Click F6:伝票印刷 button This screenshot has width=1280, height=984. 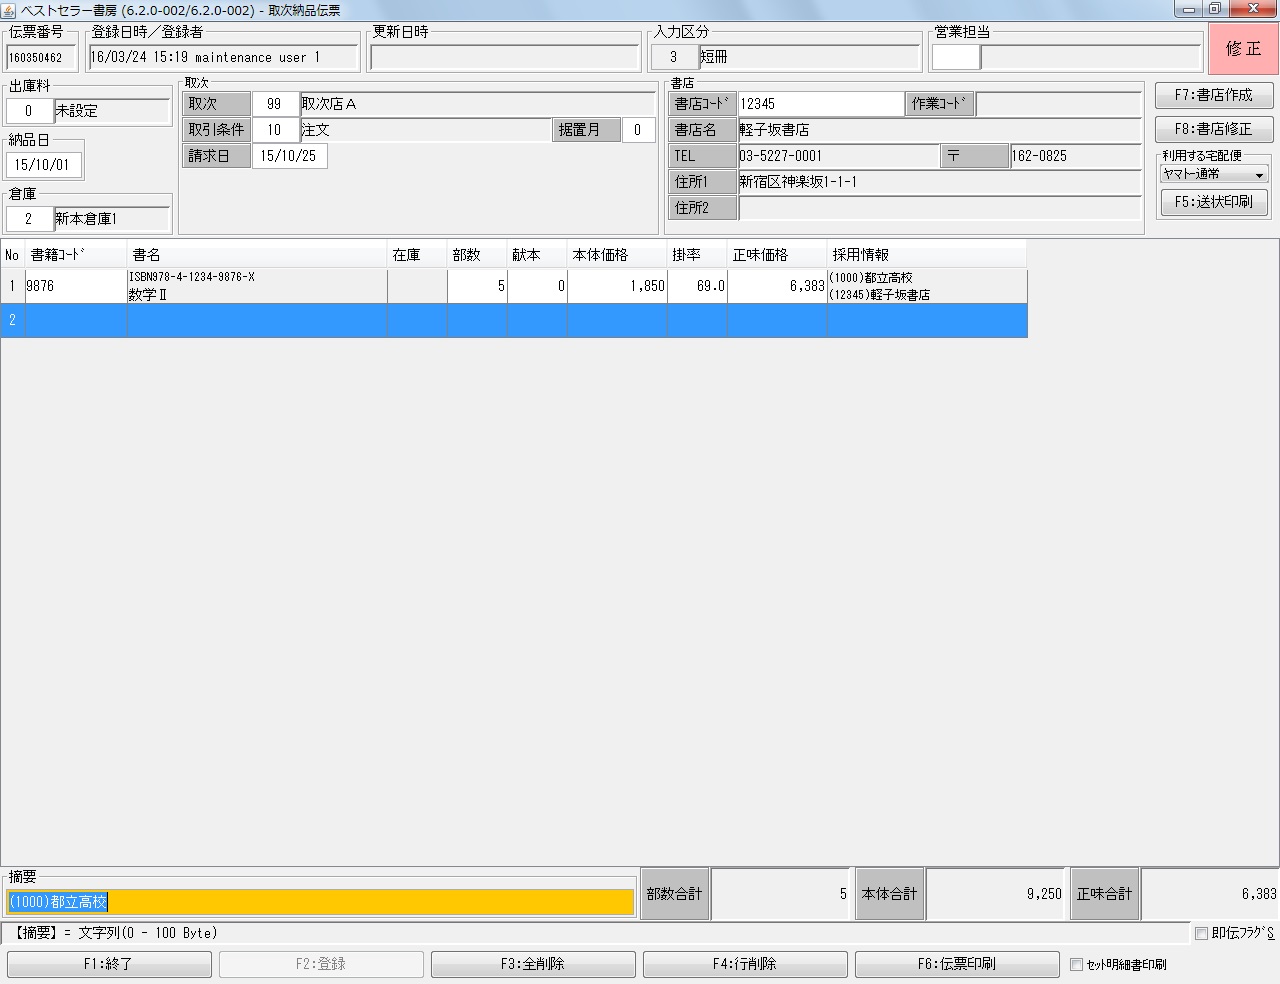click(x=956, y=964)
